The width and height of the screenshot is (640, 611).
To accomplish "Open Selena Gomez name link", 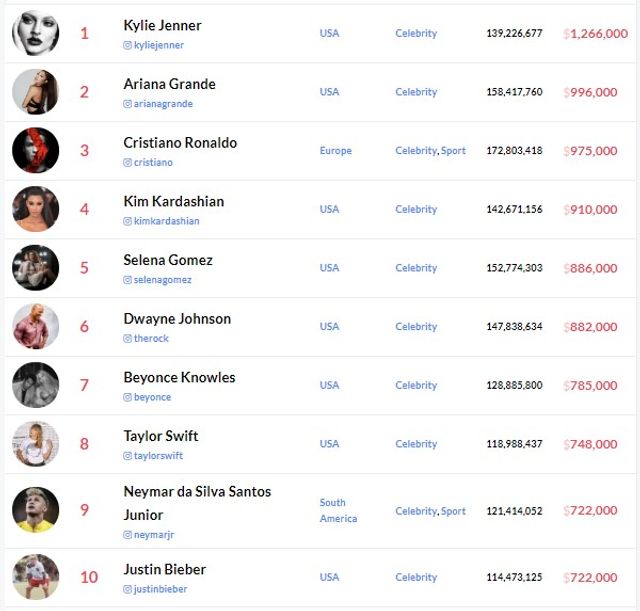I will coord(168,260).
